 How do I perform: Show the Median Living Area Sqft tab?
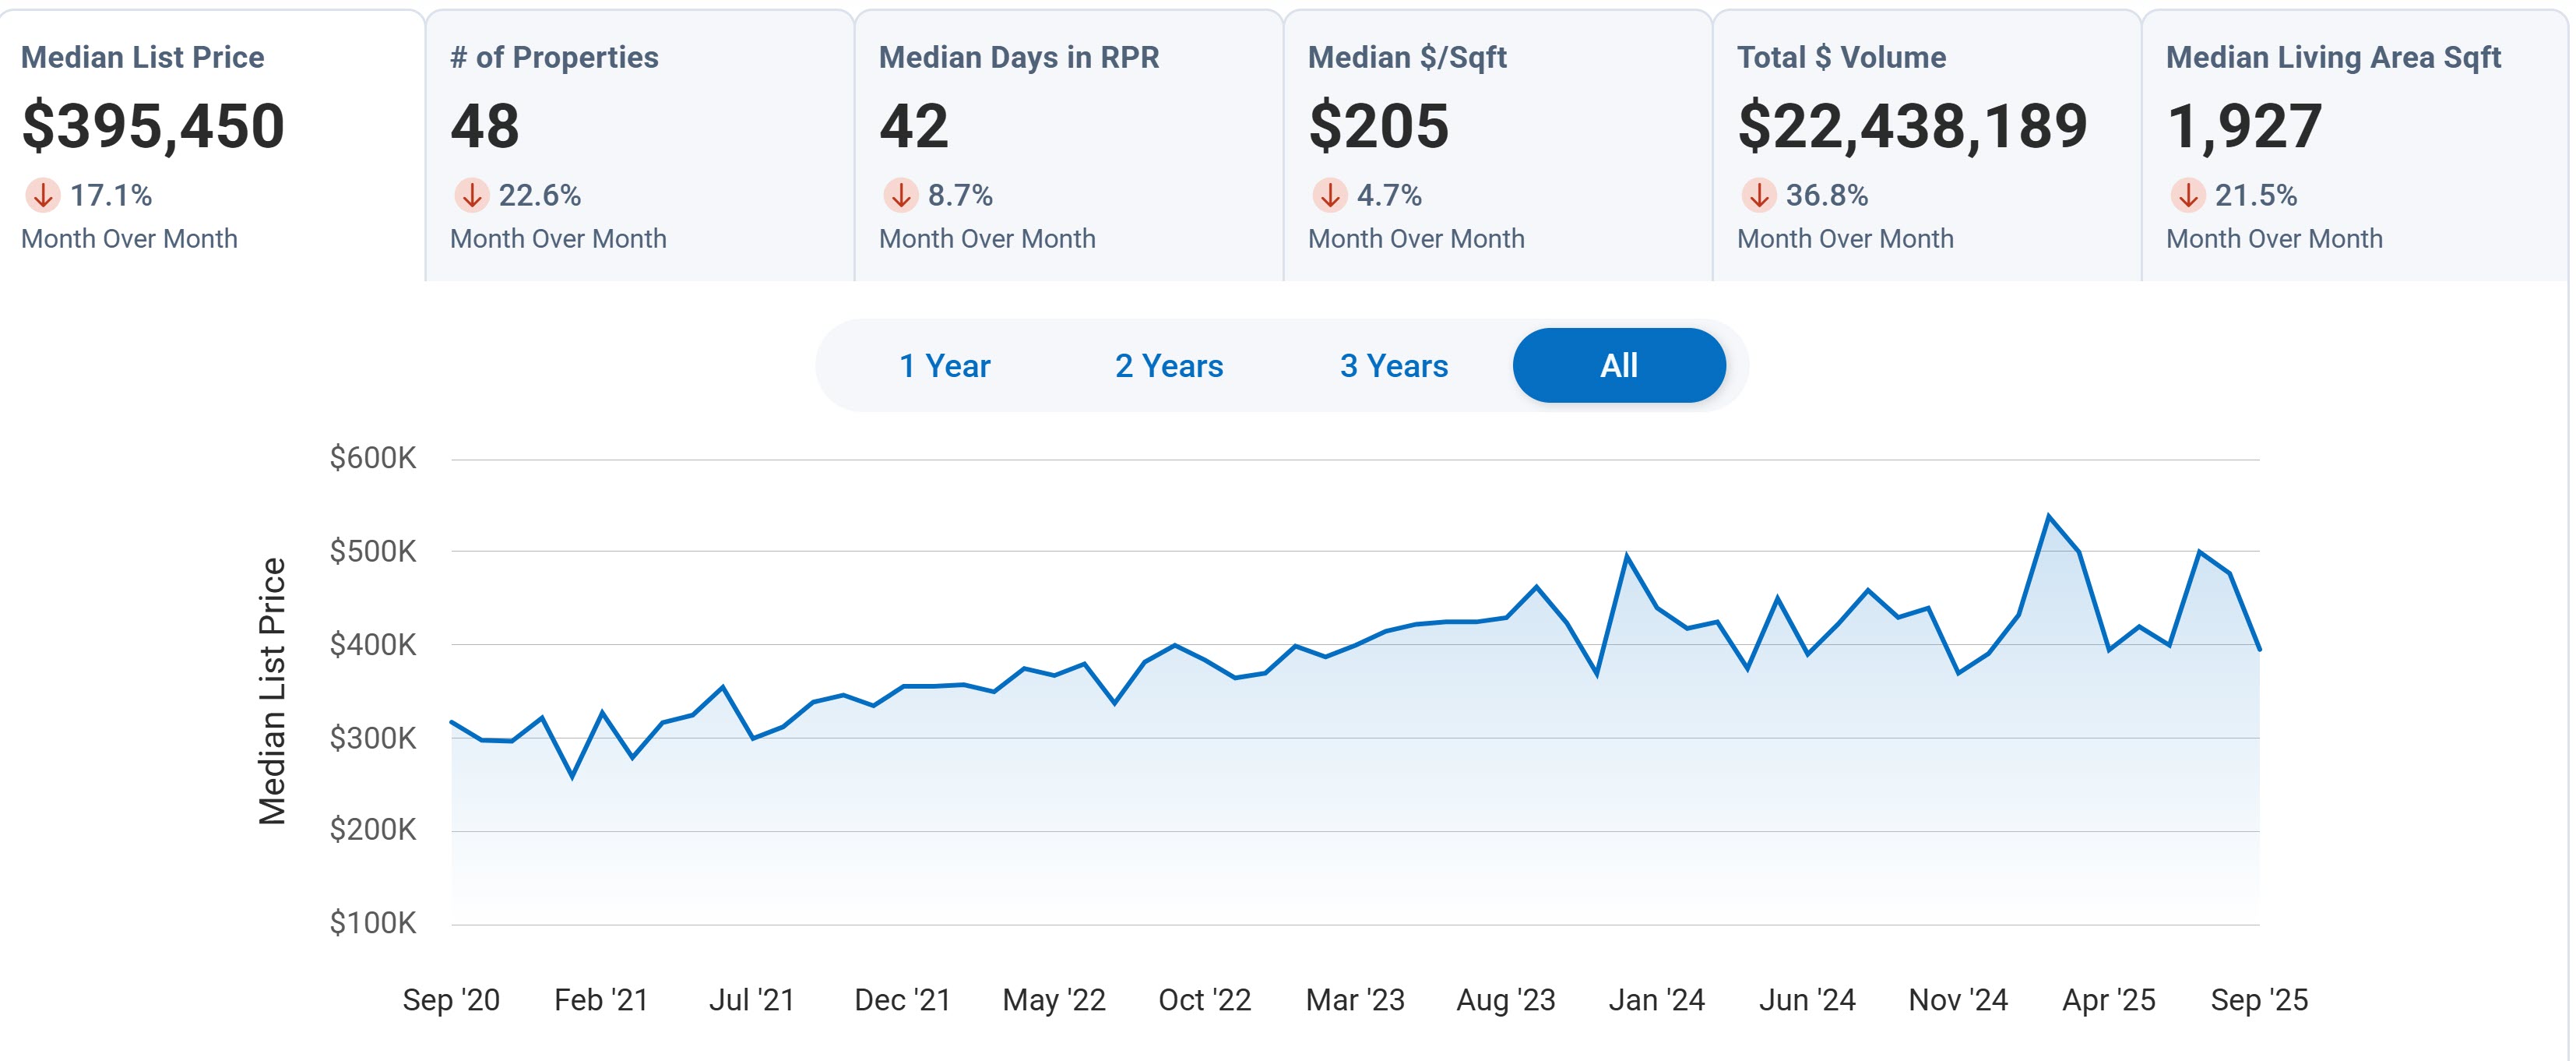2332,58
